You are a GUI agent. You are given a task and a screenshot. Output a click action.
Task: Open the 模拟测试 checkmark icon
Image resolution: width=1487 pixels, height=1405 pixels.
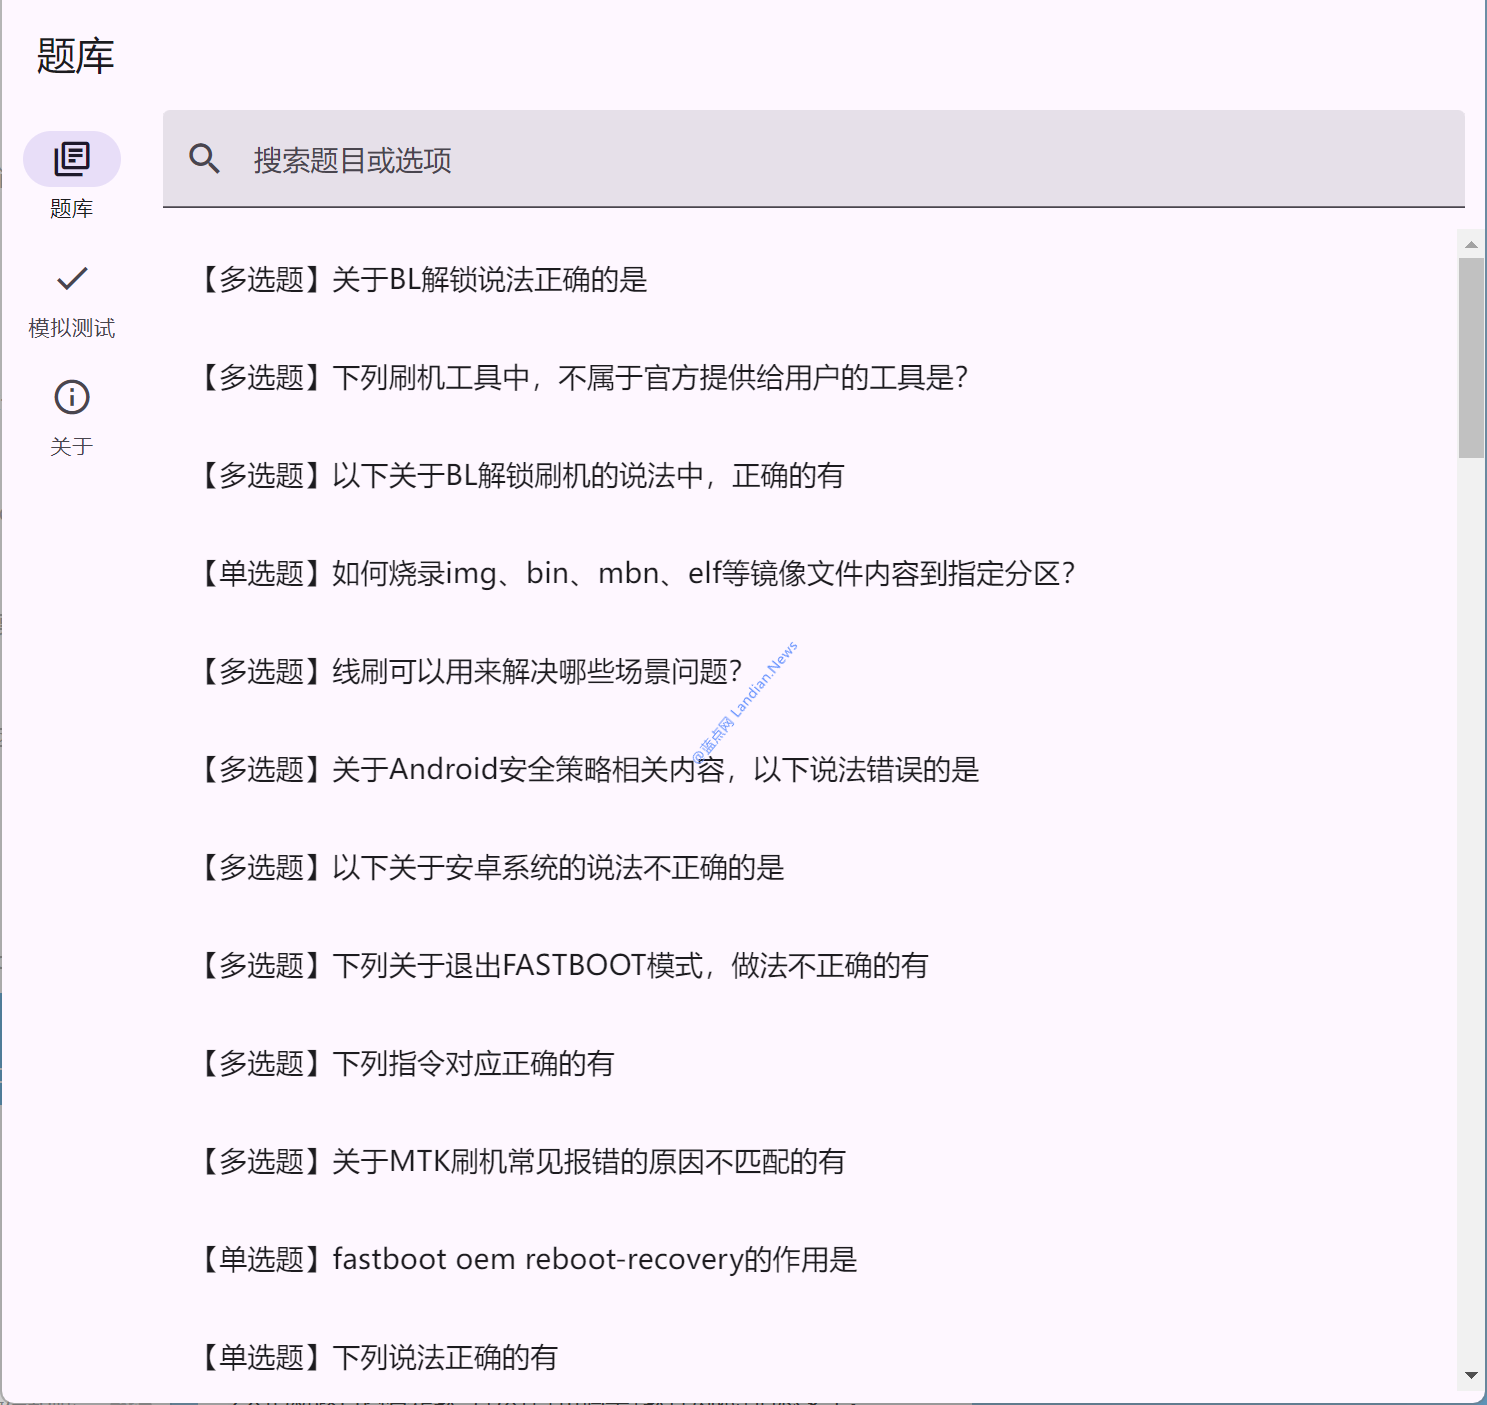72,278
